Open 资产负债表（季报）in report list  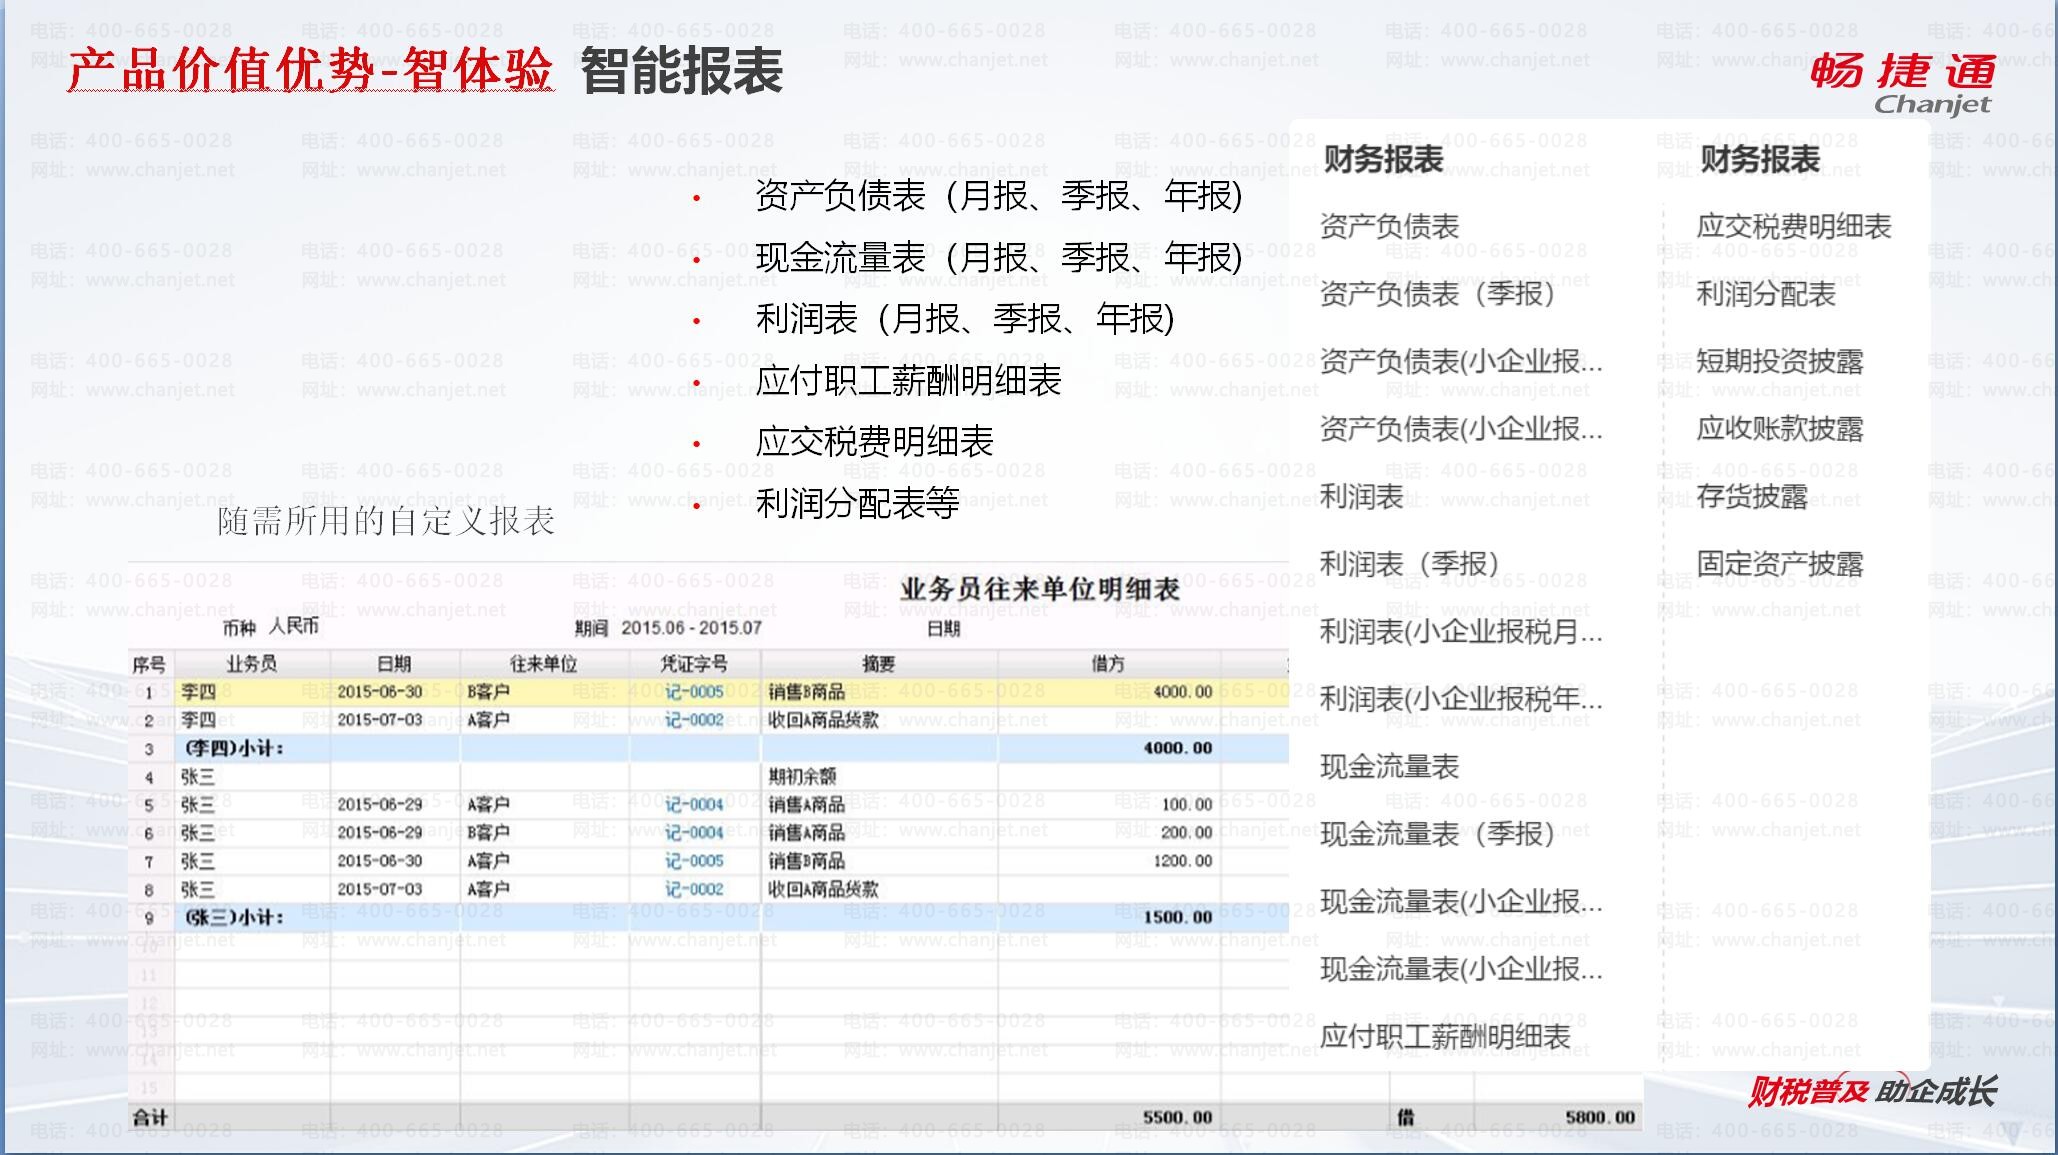pos(1436,294)
